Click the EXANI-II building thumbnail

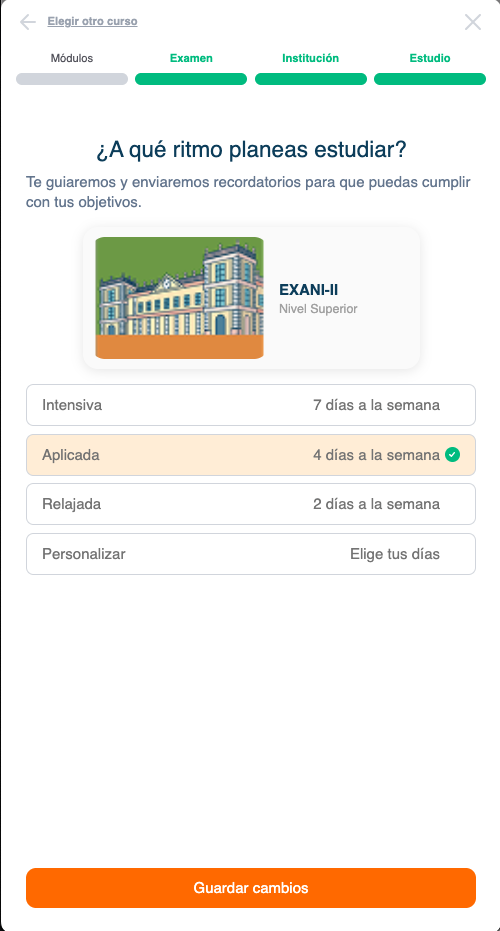click(179, 297)
